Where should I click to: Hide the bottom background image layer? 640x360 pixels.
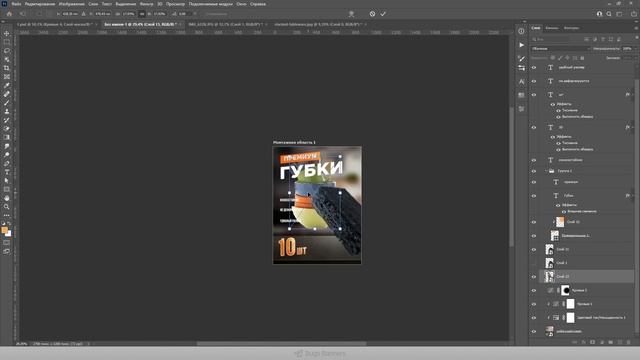pyautogui.click(x=534, y=331)
